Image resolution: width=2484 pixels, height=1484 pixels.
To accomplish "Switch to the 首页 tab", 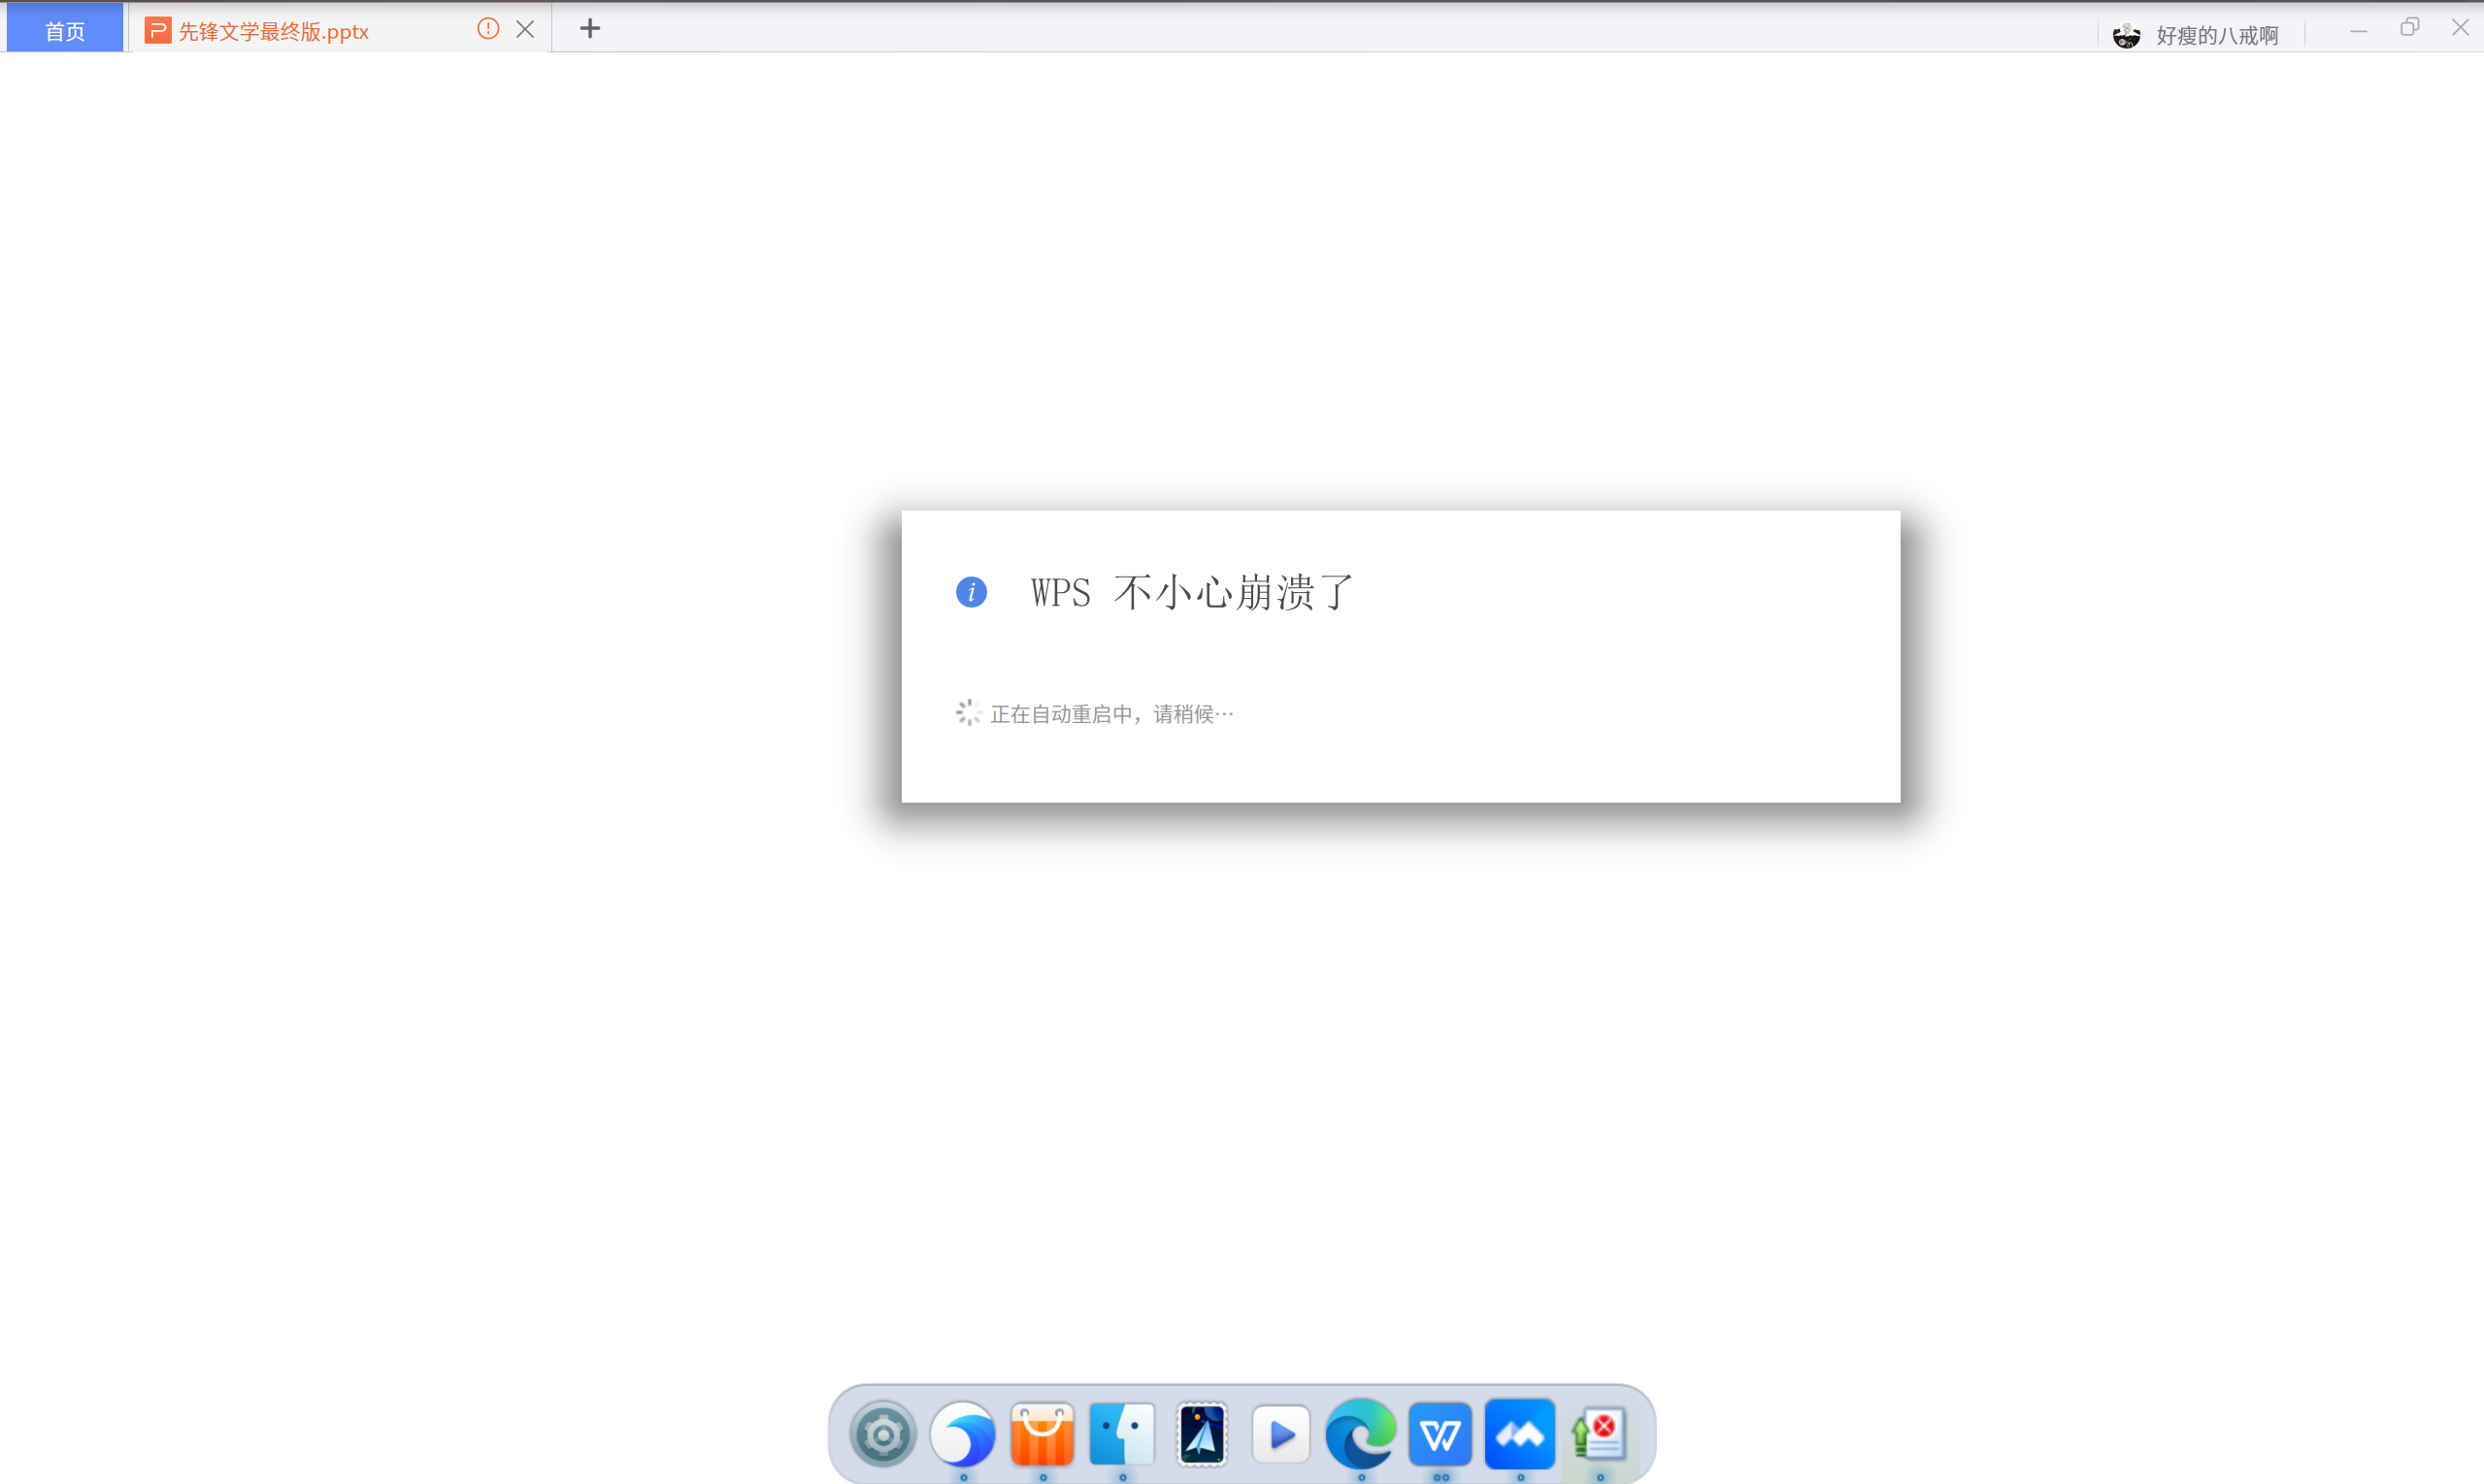I will click(x=64, y=30).
